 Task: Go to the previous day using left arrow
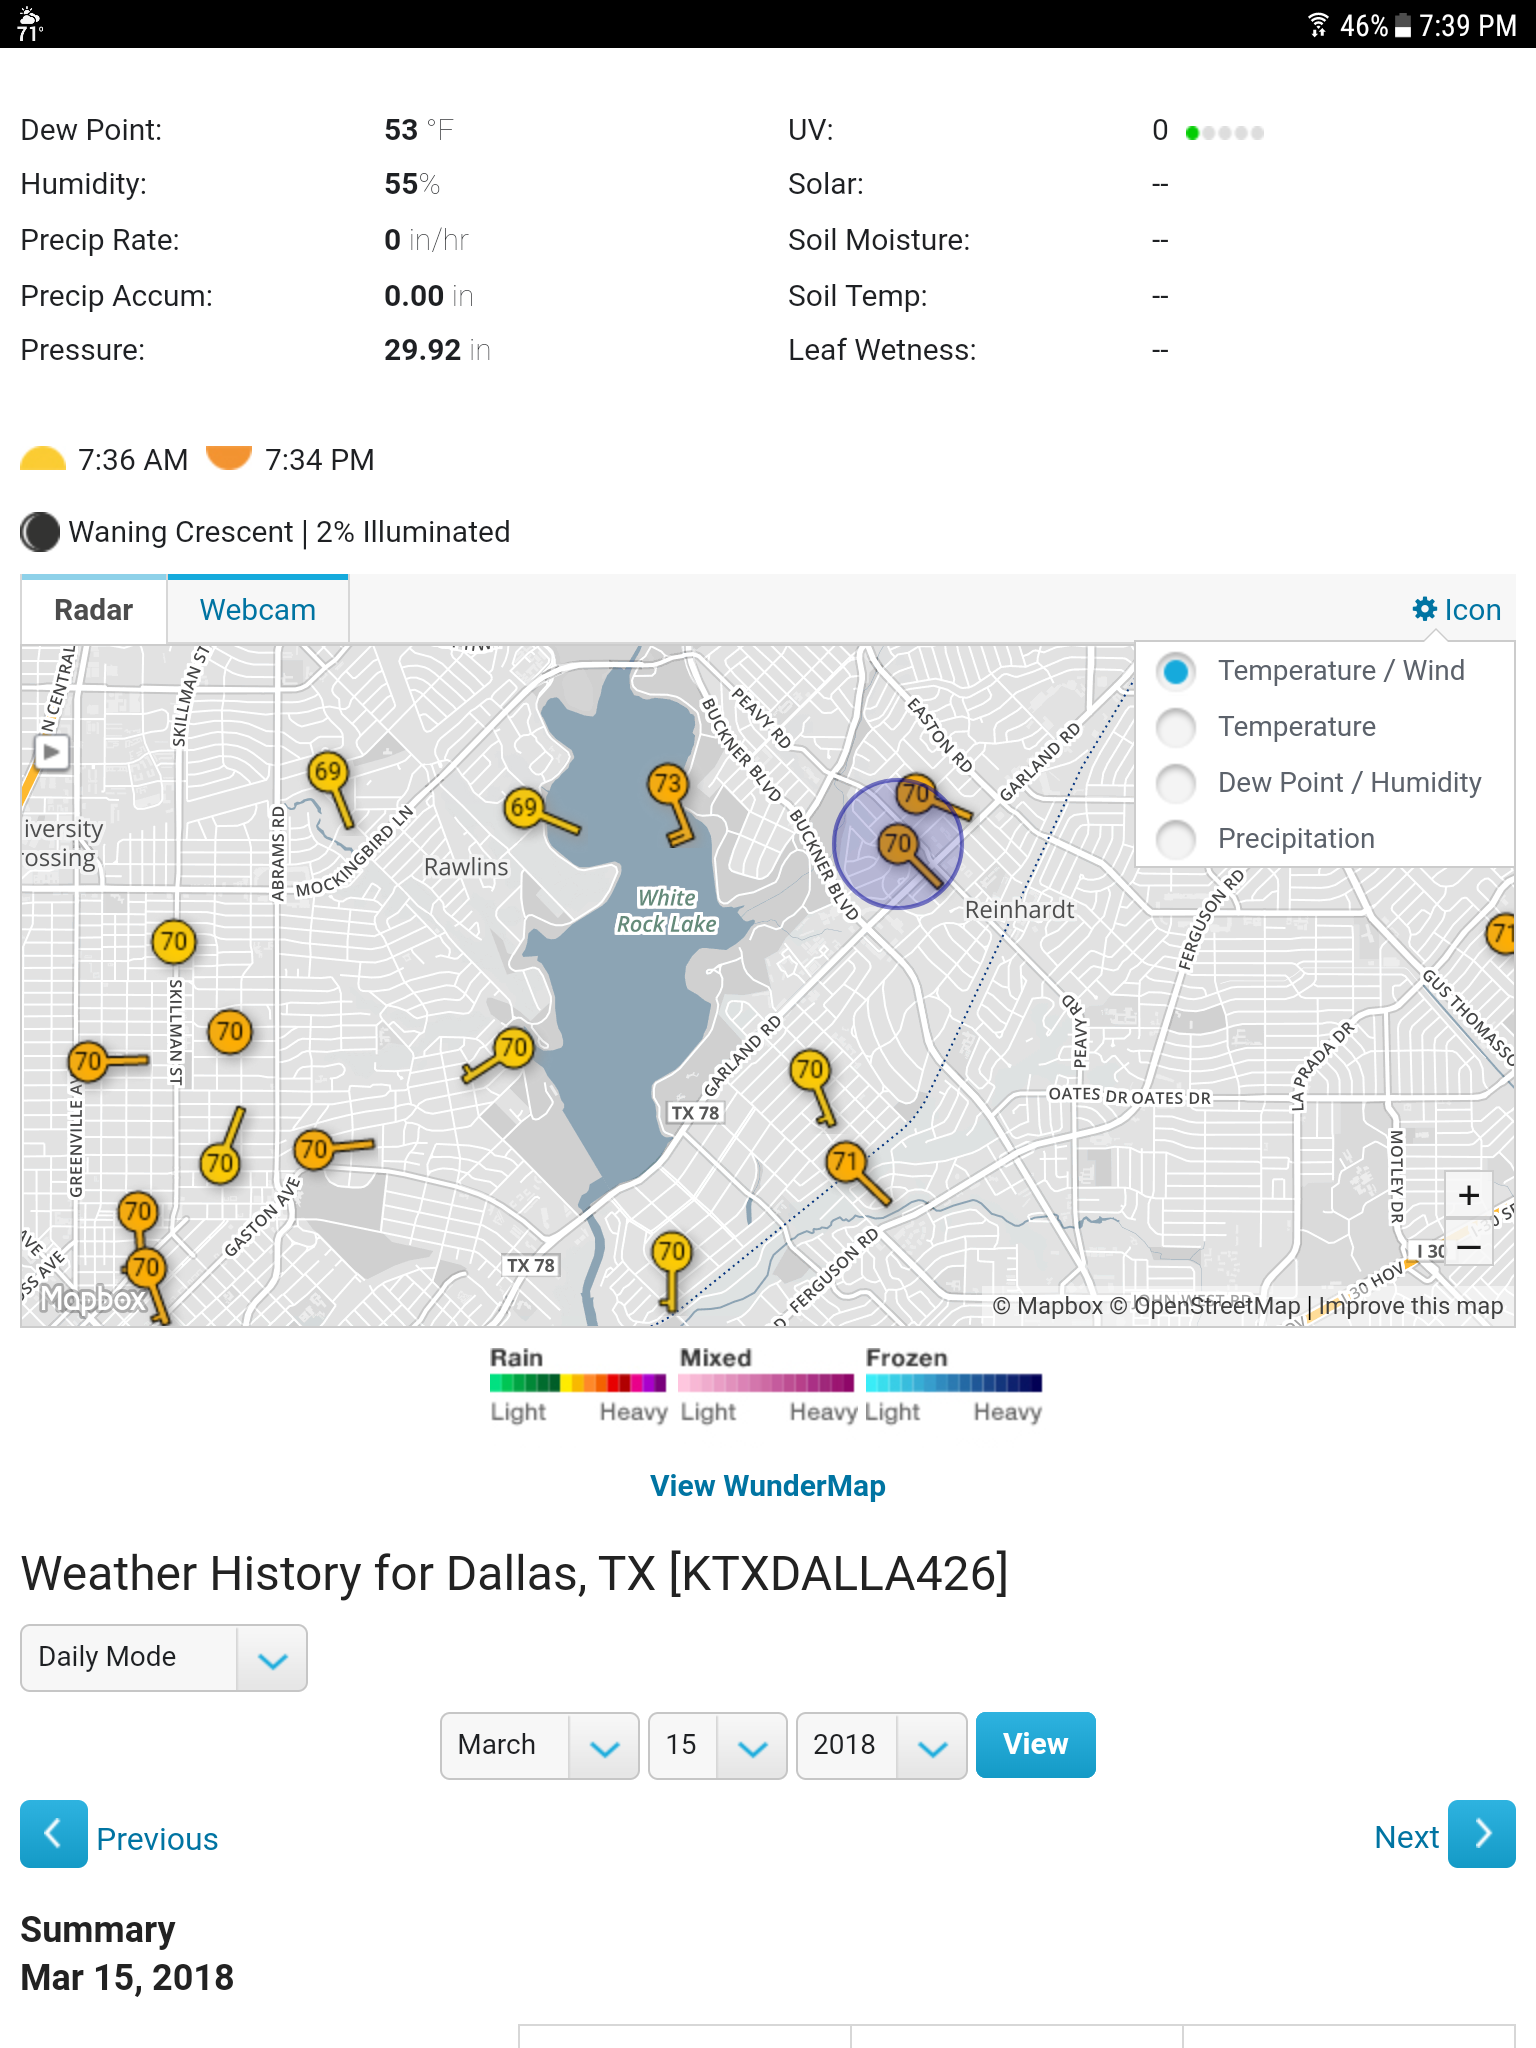pyautogui.click(x=54, y=1834)
